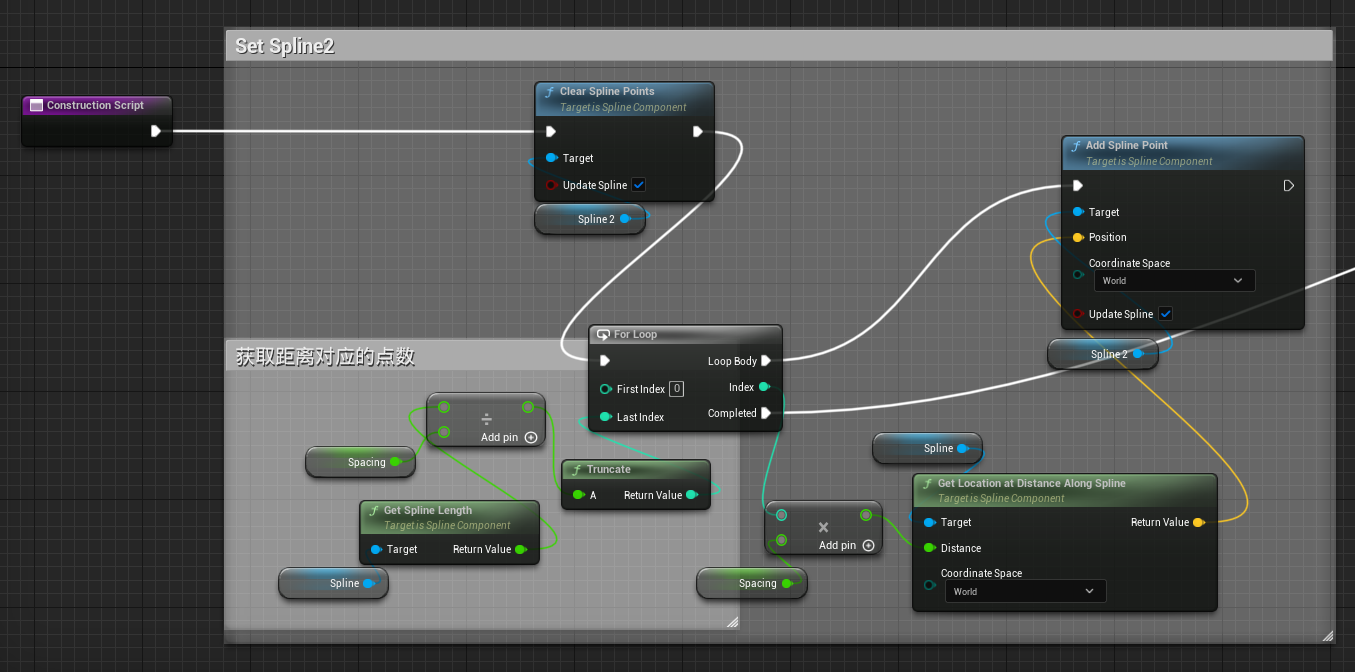Select the Add Spline Point node title
Screen dimensions: 1355x672
point(1127,145)
